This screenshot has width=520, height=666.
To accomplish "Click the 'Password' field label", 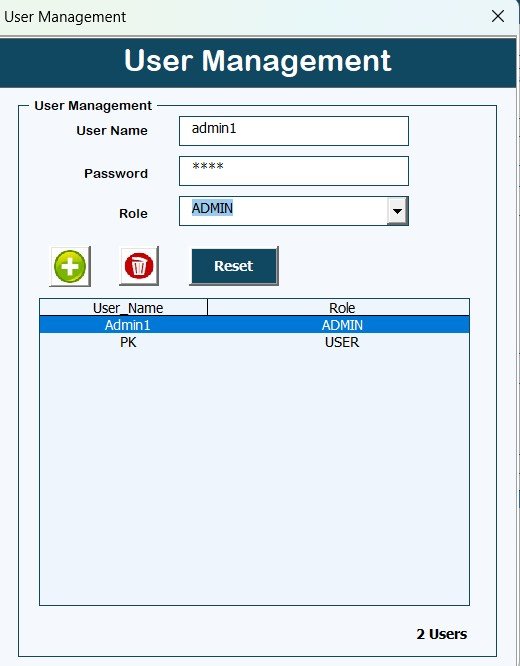I will tap(116, 173).
